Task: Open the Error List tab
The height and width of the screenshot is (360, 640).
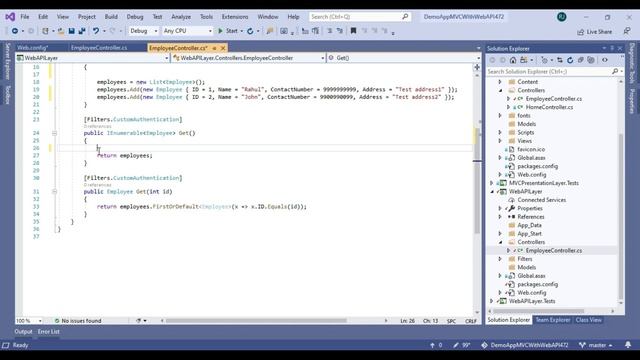Action: point(49,332)
